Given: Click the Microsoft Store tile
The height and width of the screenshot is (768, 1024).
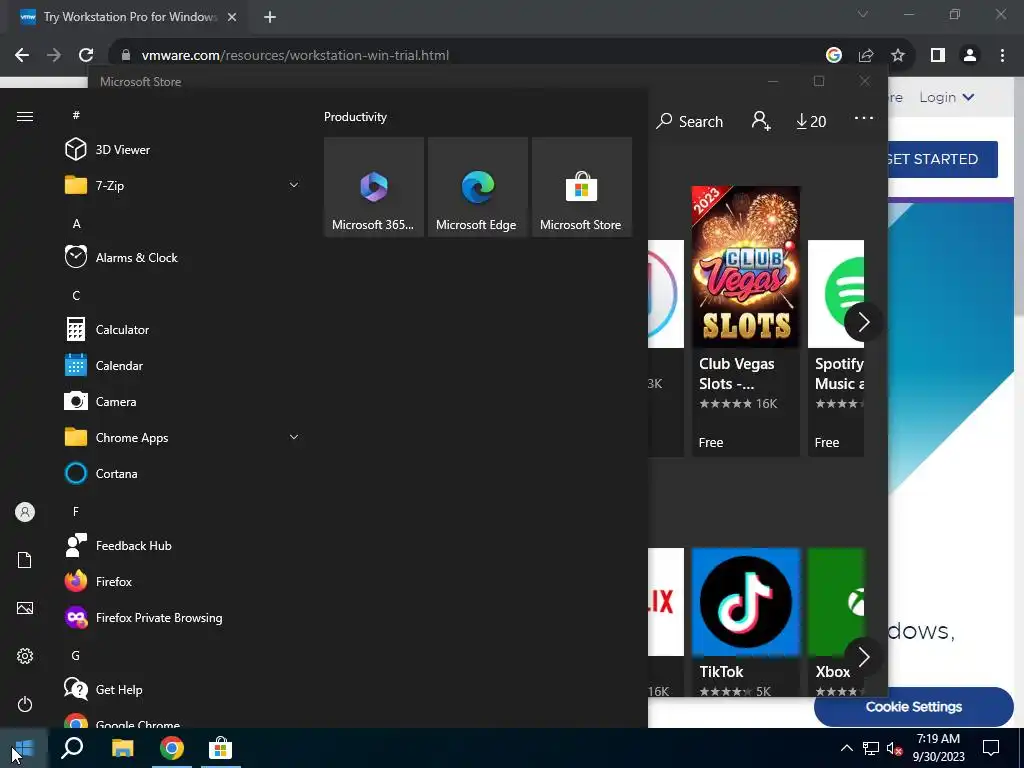Looking at the screenshot, I should tap(581, 187).
